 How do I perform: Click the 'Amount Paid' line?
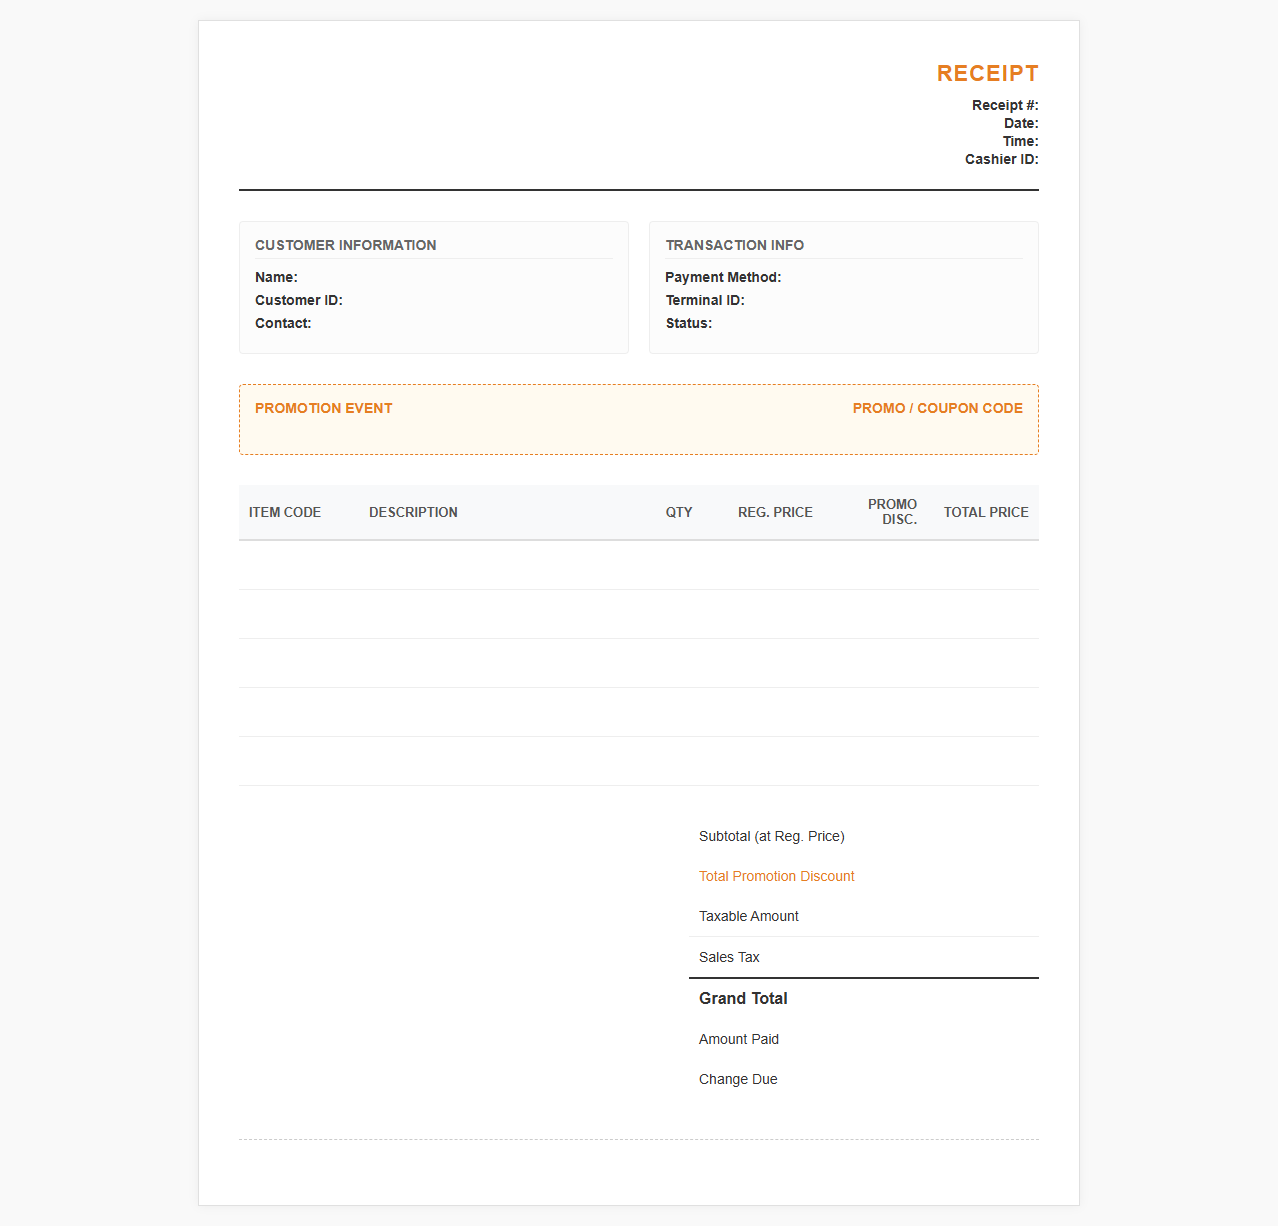tap(864, 1039)
